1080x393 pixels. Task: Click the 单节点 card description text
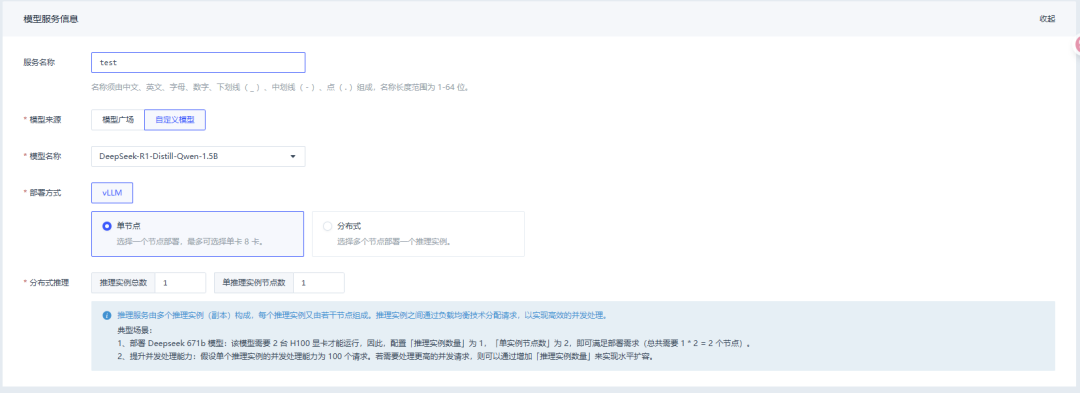(x=189, y=242)
